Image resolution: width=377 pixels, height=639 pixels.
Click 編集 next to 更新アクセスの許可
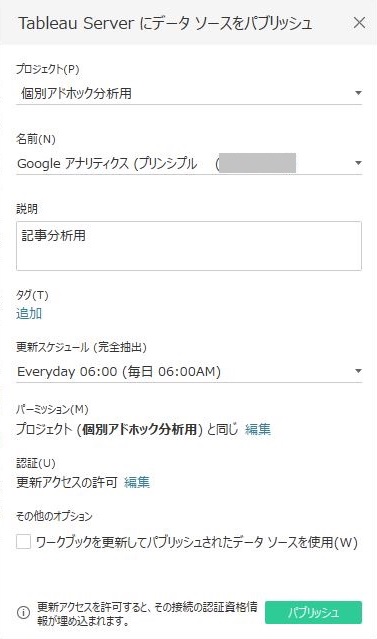click(137, 483)
